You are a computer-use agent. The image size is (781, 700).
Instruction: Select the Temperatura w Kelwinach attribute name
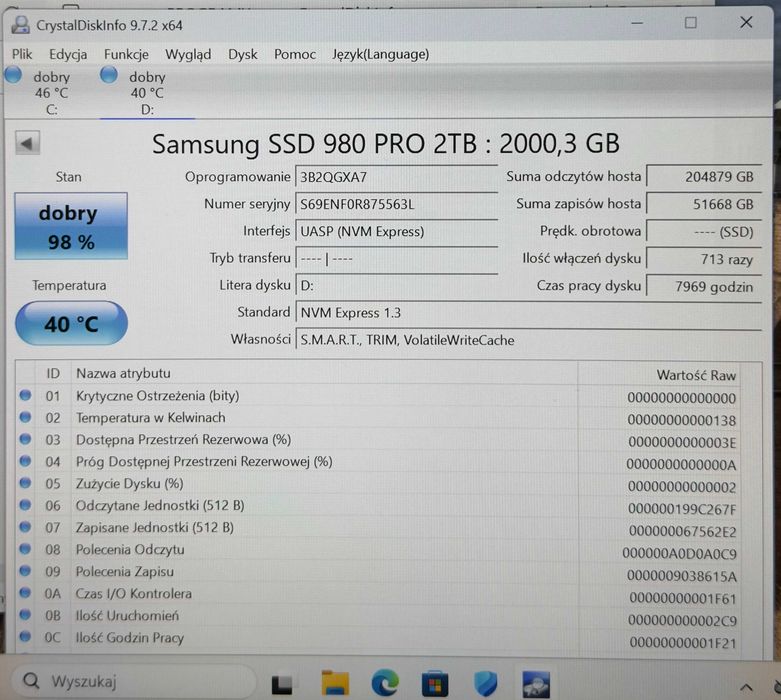click(x=150, y=418)
